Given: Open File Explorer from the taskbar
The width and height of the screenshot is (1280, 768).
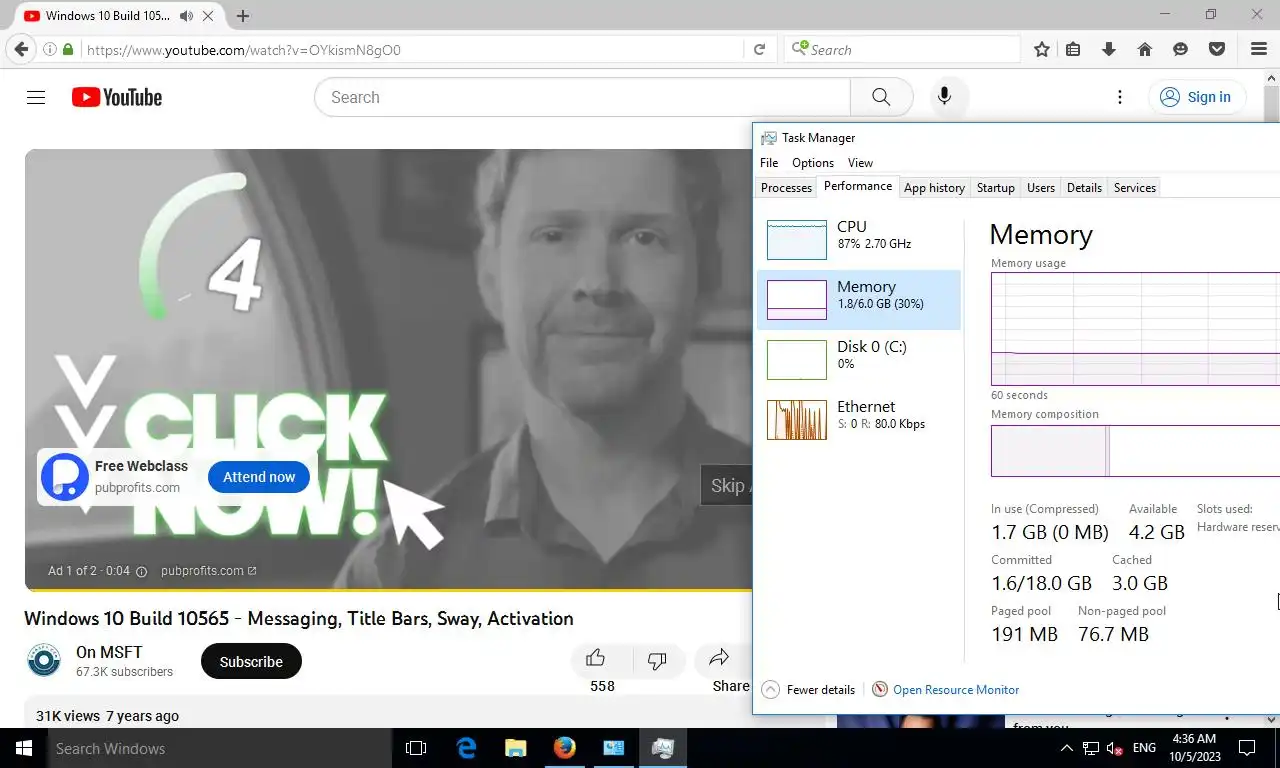Looking at the screenshot, I should click(x=515, y=748).
